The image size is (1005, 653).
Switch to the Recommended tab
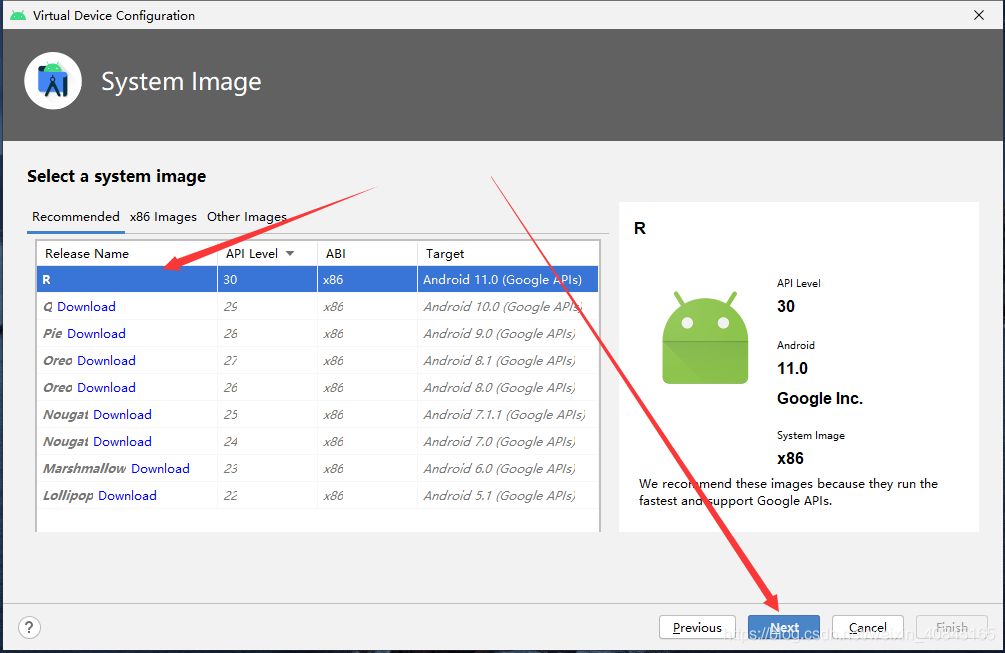click(76, 217)
